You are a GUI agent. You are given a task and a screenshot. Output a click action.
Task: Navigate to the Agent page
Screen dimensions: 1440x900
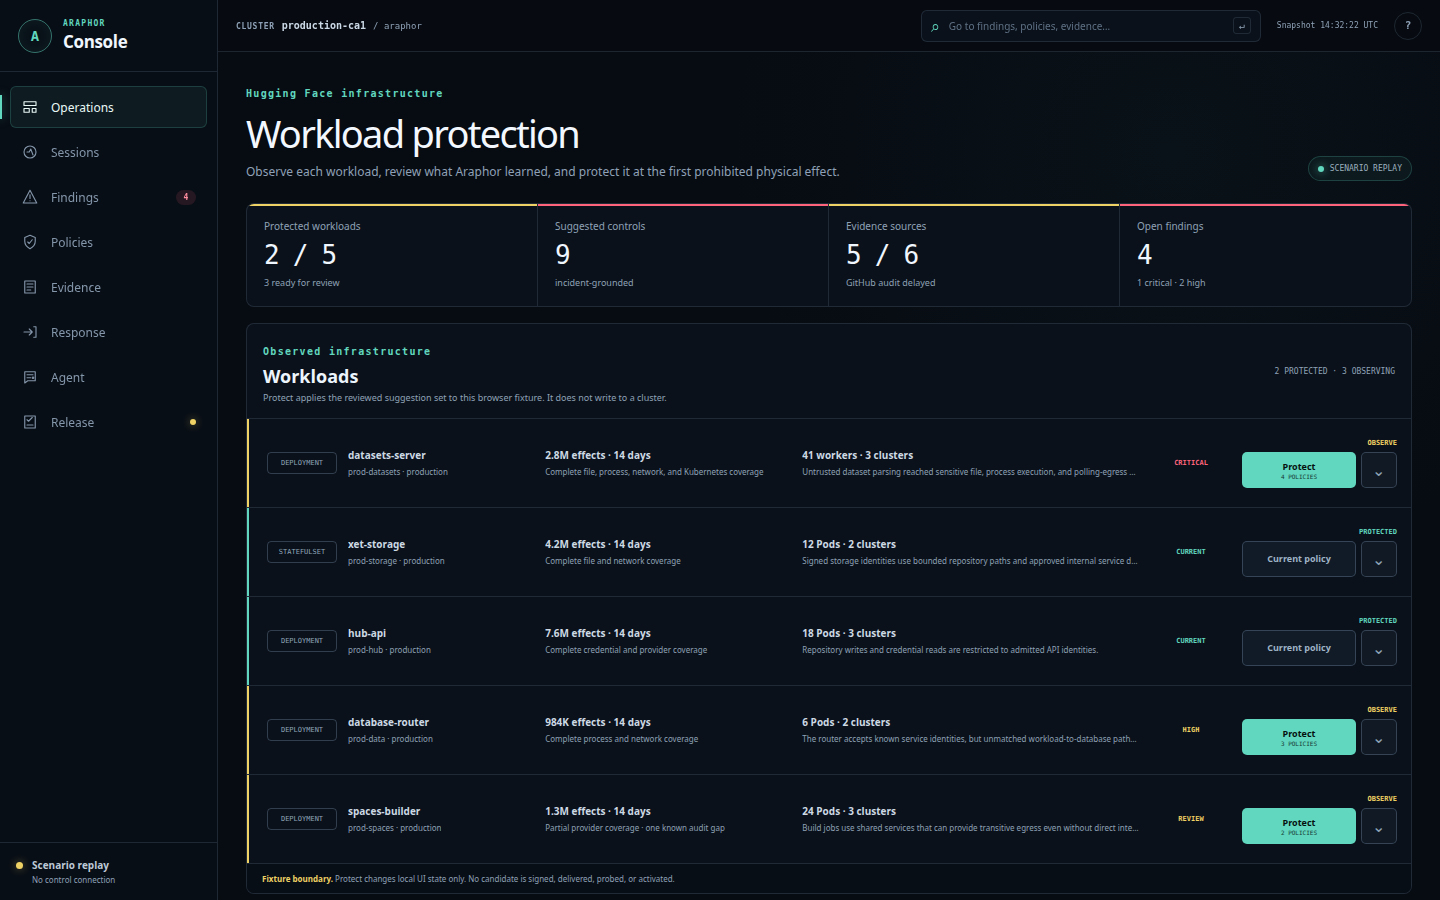[x=108, y=377]
